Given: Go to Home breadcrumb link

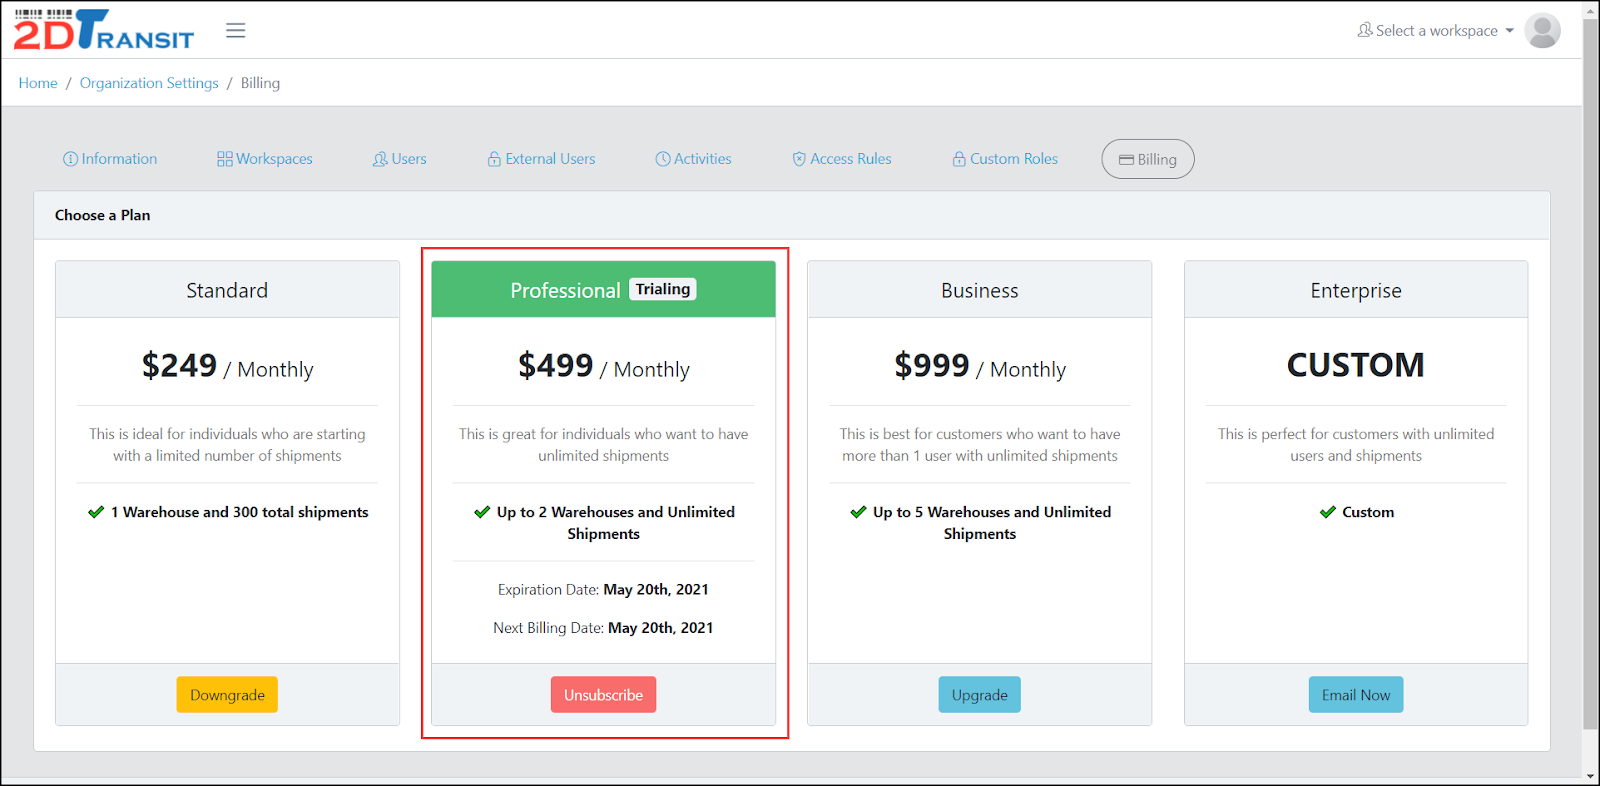Looking at the screenshot, I should coord(38,83).
